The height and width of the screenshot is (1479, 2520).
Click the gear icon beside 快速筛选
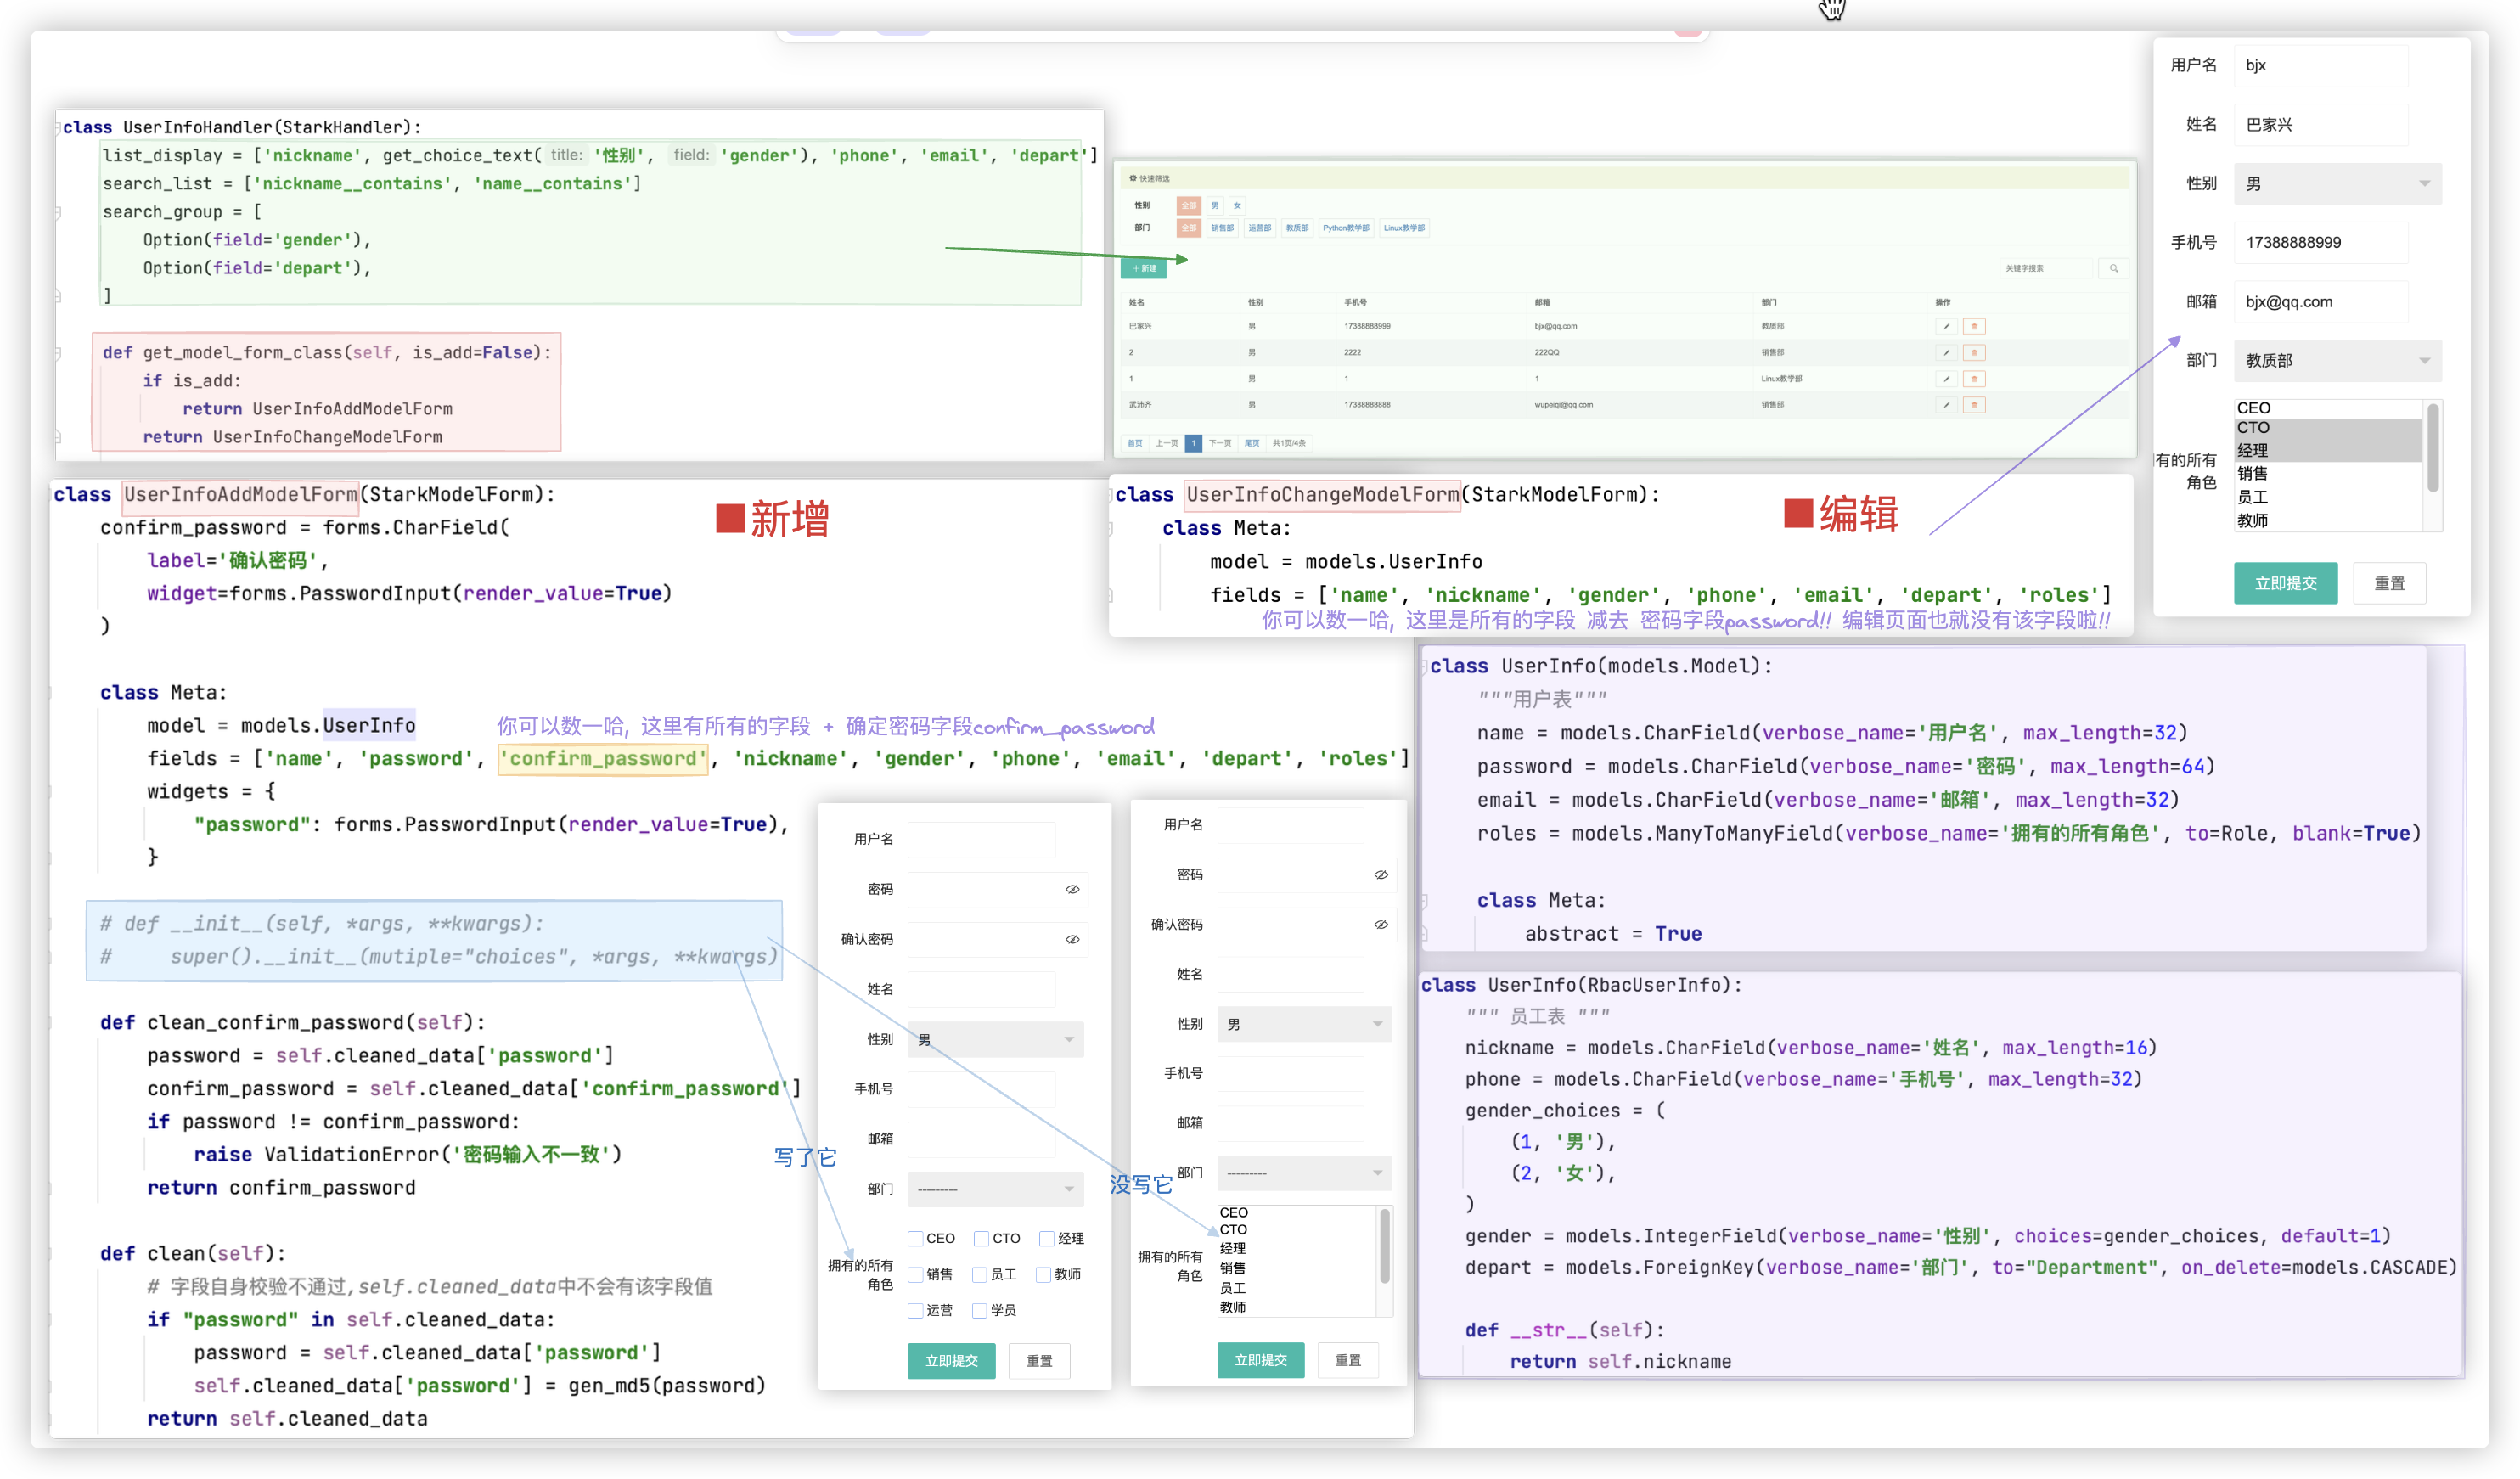pyautogui.click(x=1133, y=178)
